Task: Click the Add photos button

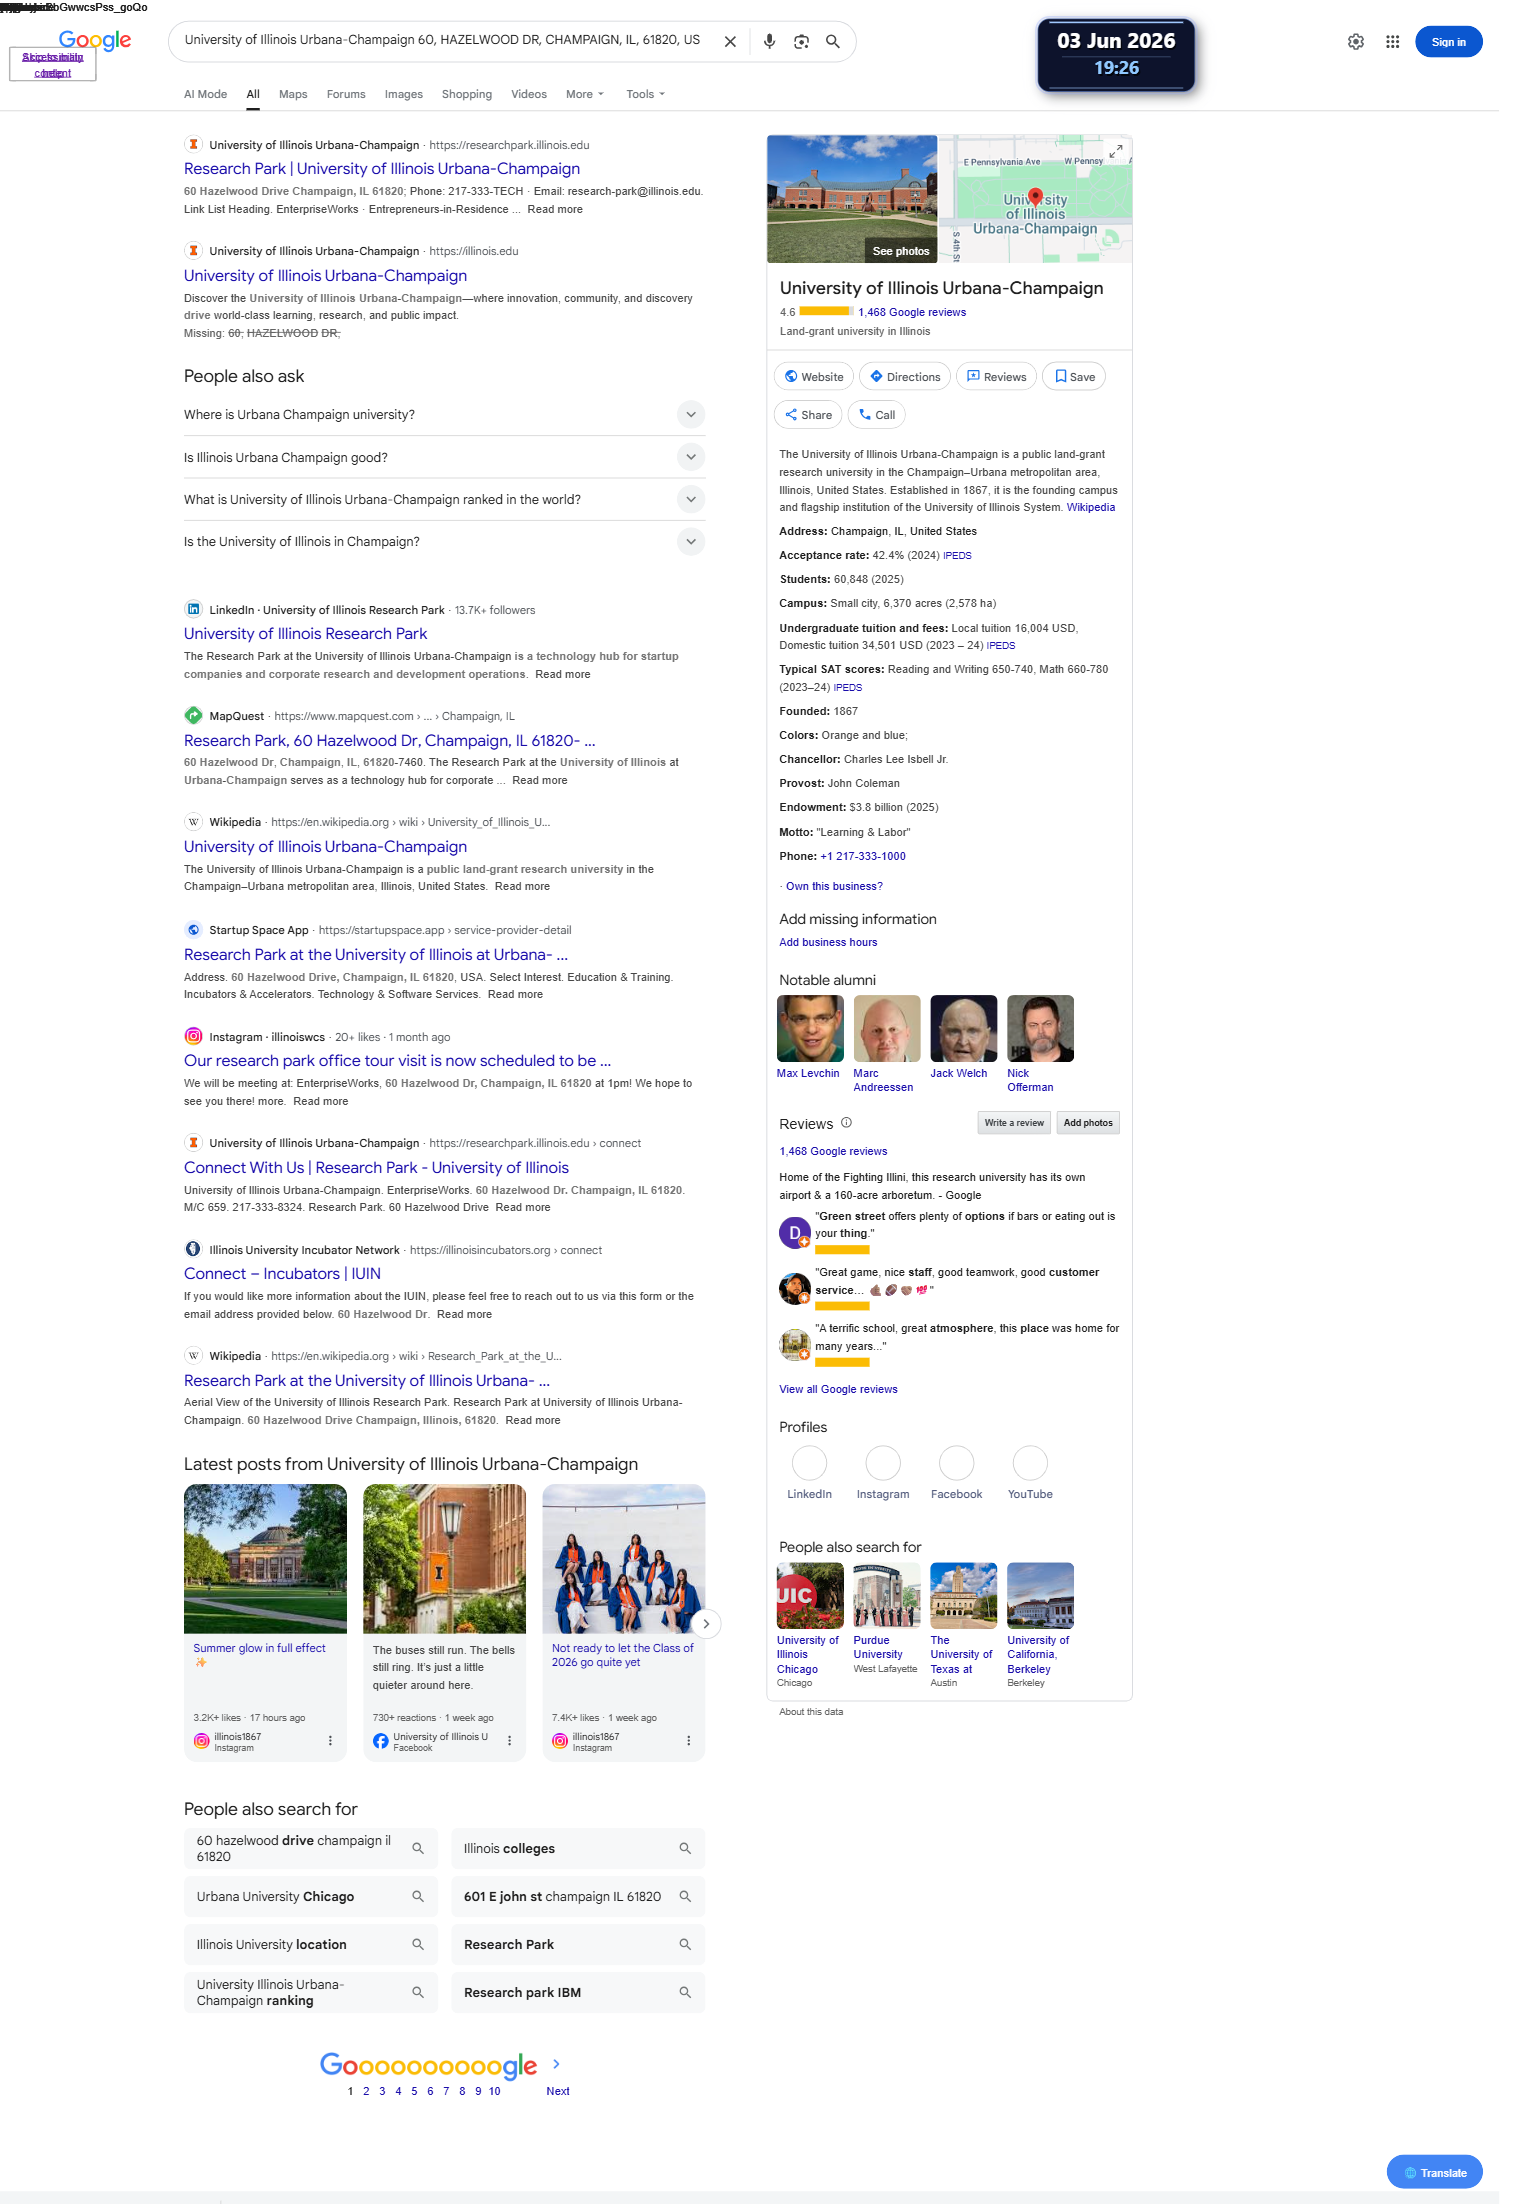Action: pos(1088,1122)
